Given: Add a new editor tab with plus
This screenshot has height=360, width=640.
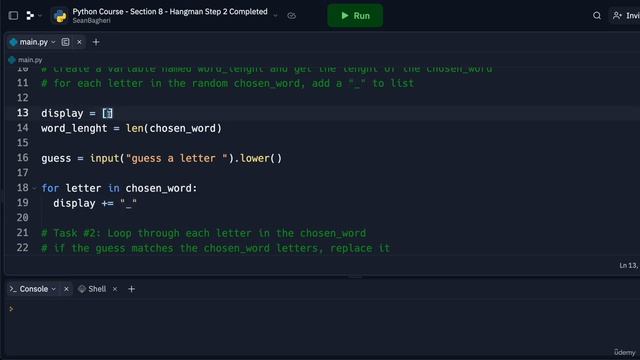Looking at the screenshot, I should pos(96,42).
